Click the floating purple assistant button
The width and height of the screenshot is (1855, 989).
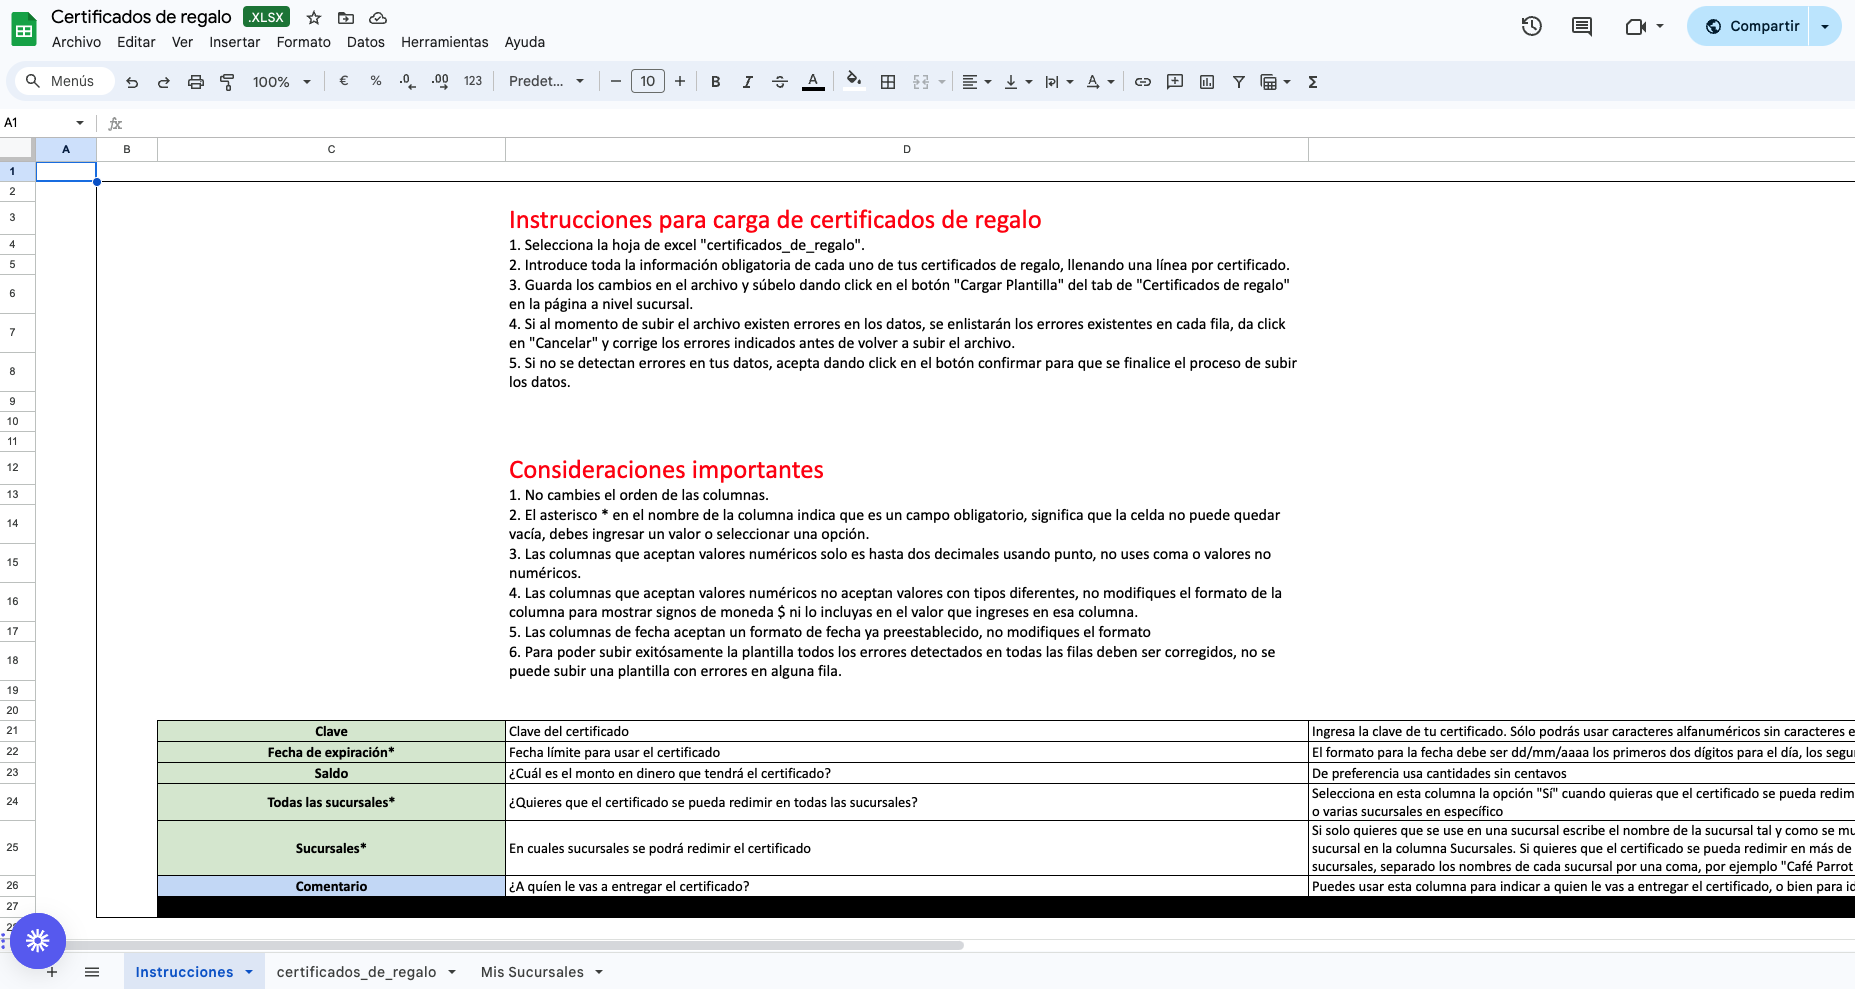point(38,940)
